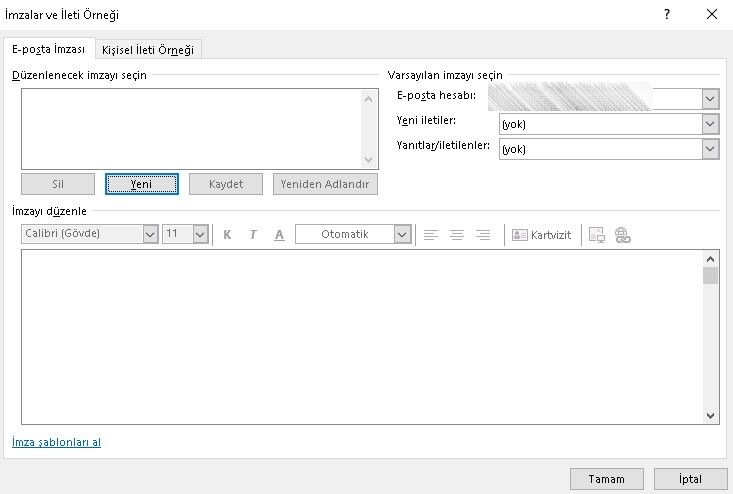This screenshot has width=733, height=494.
Task: Click signature list scroll up arrow
Action: [x=369, y=99]
